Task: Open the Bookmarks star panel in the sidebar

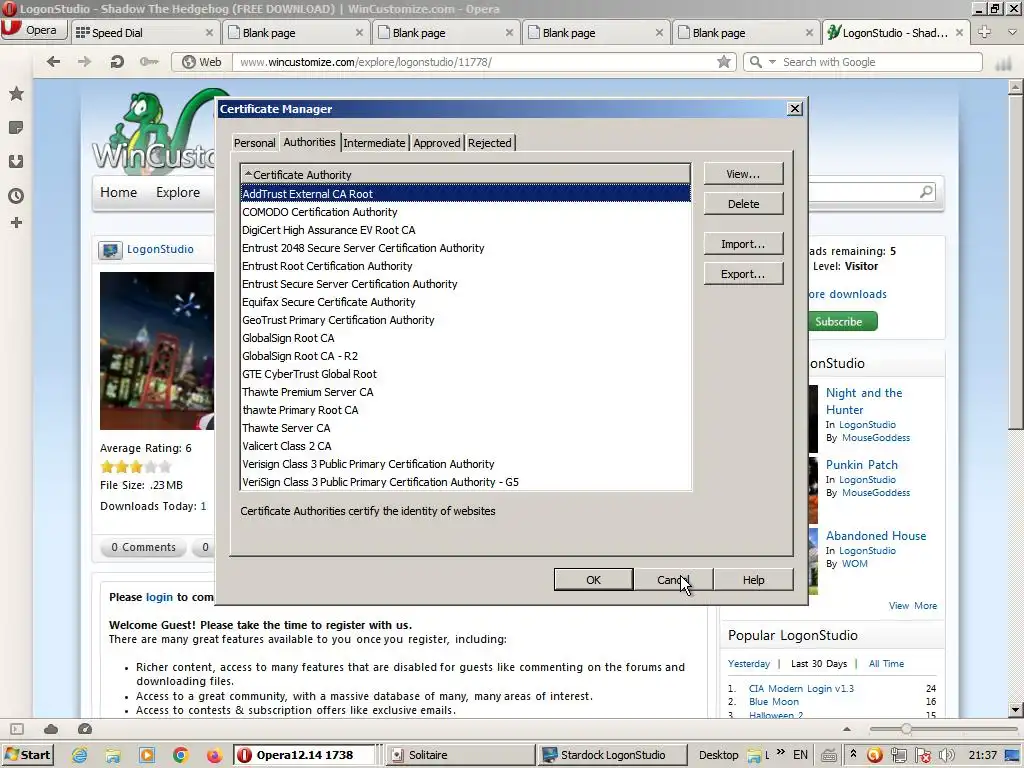Action: (16, 93)
